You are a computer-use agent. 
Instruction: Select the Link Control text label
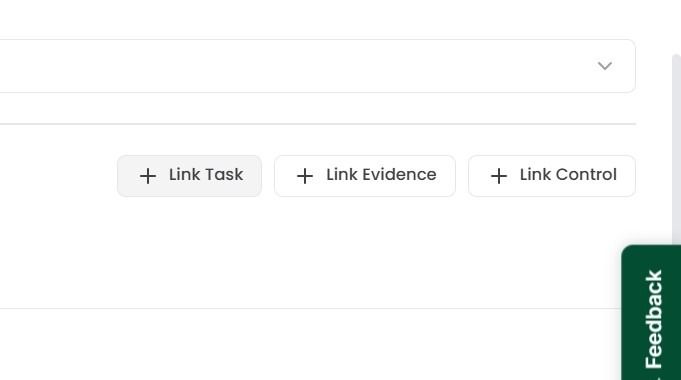pyautogui.click(x=568, y=175)
